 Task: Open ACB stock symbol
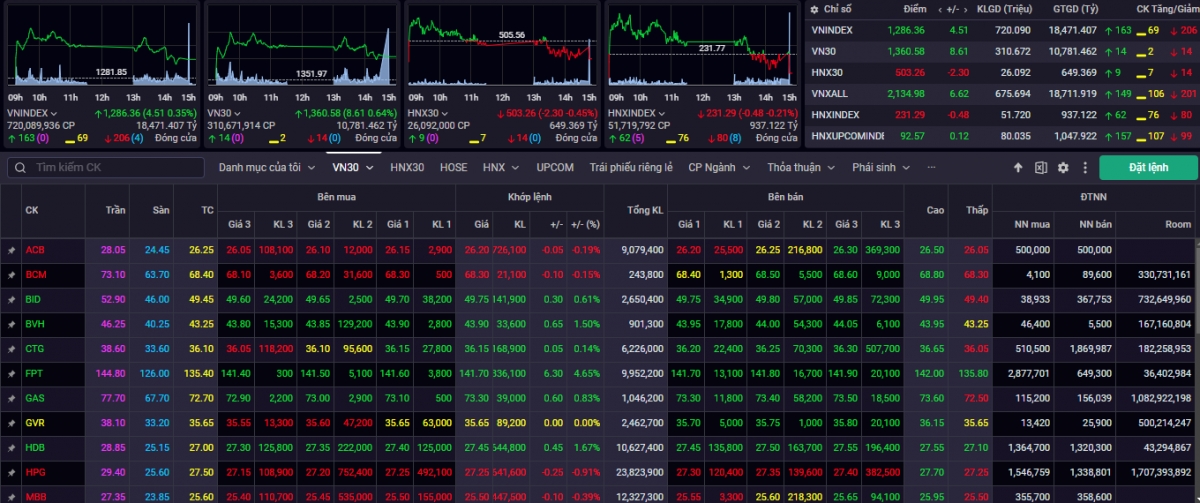[x=36, y=250]
